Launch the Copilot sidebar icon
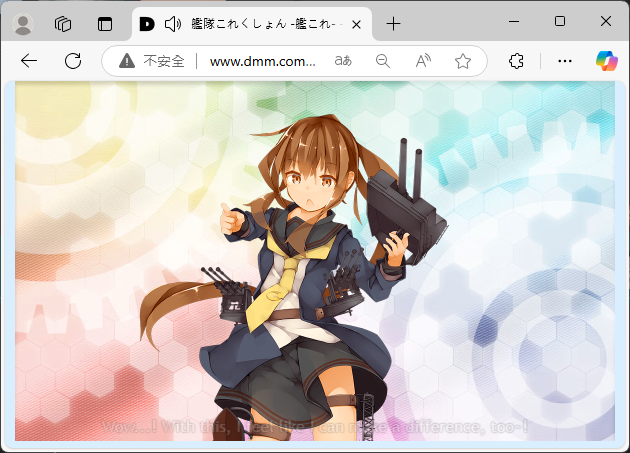The width and height of the screenshot is (630, 453). point(607,61)
